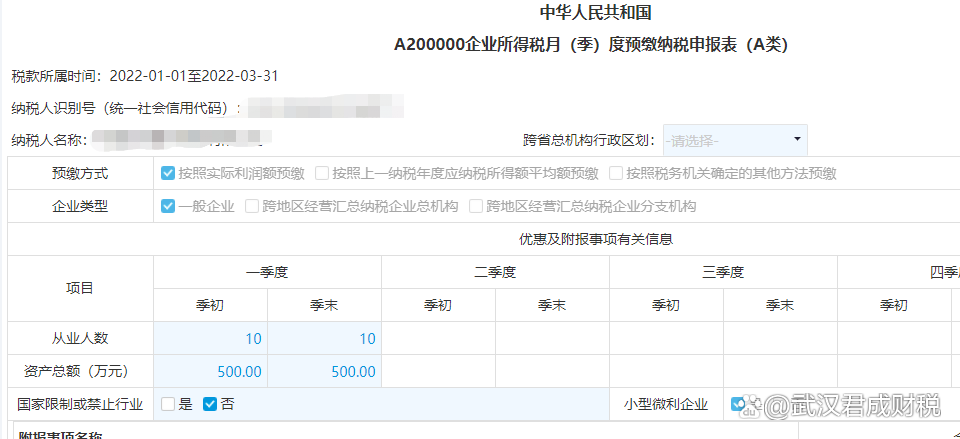
Task: Click the form title A200000企业所得税月(季)度预缴纳税申报表
Action: click(591, 45)
